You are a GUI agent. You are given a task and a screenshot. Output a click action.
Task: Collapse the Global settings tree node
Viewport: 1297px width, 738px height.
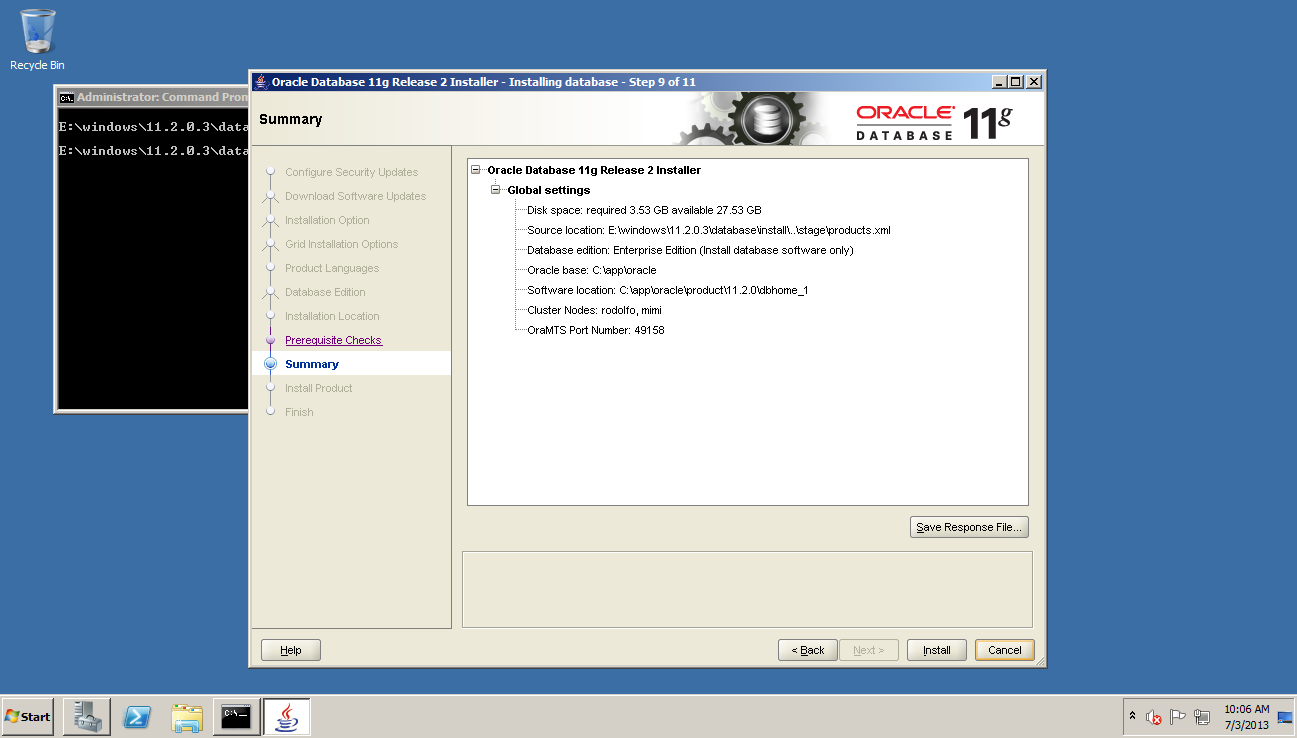pyautogui.click(x=495, y=190)
